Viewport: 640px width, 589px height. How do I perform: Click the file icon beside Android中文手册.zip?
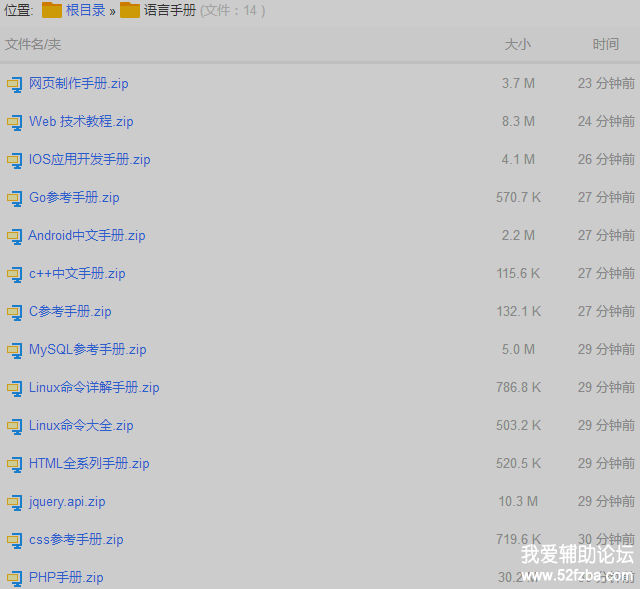pos(14,236)
